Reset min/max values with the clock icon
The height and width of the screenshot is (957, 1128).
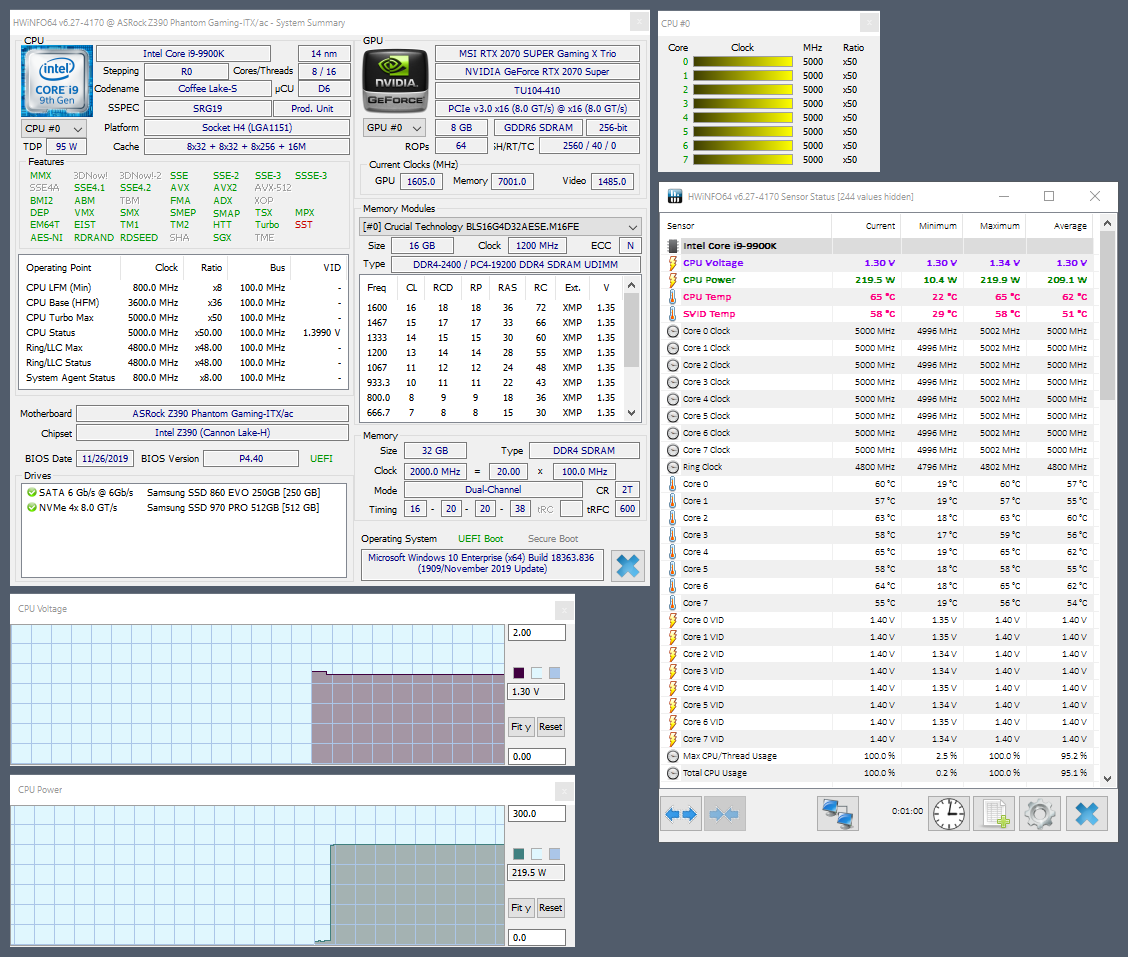coord(949,814)
